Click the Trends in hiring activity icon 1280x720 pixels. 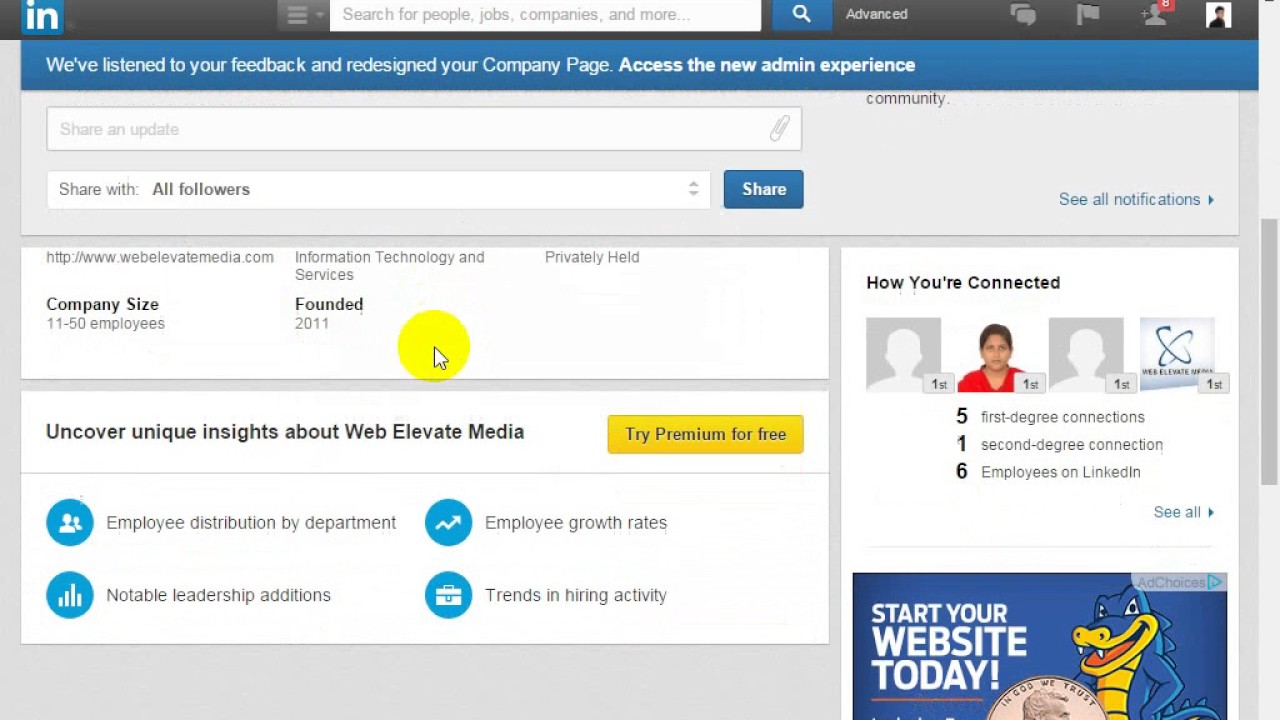448,595
